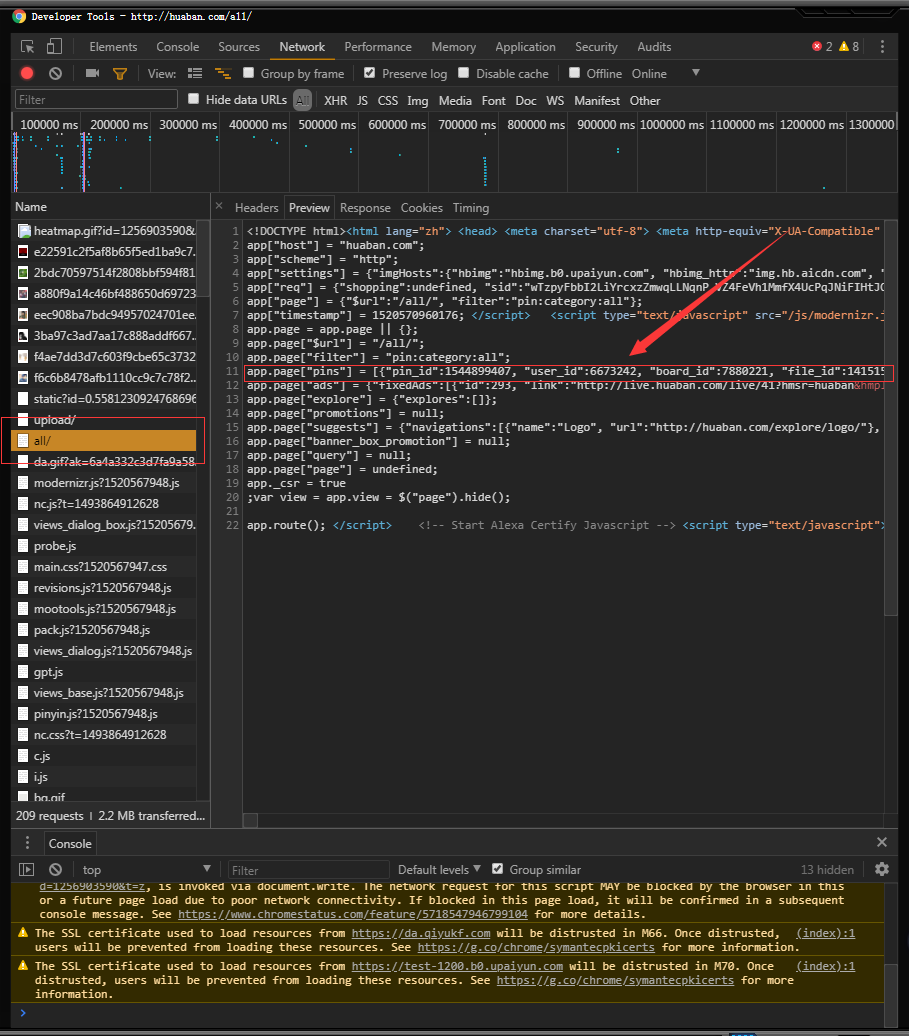
Task: Activate the inspect element picker icon
Action: tap(27, 47)
